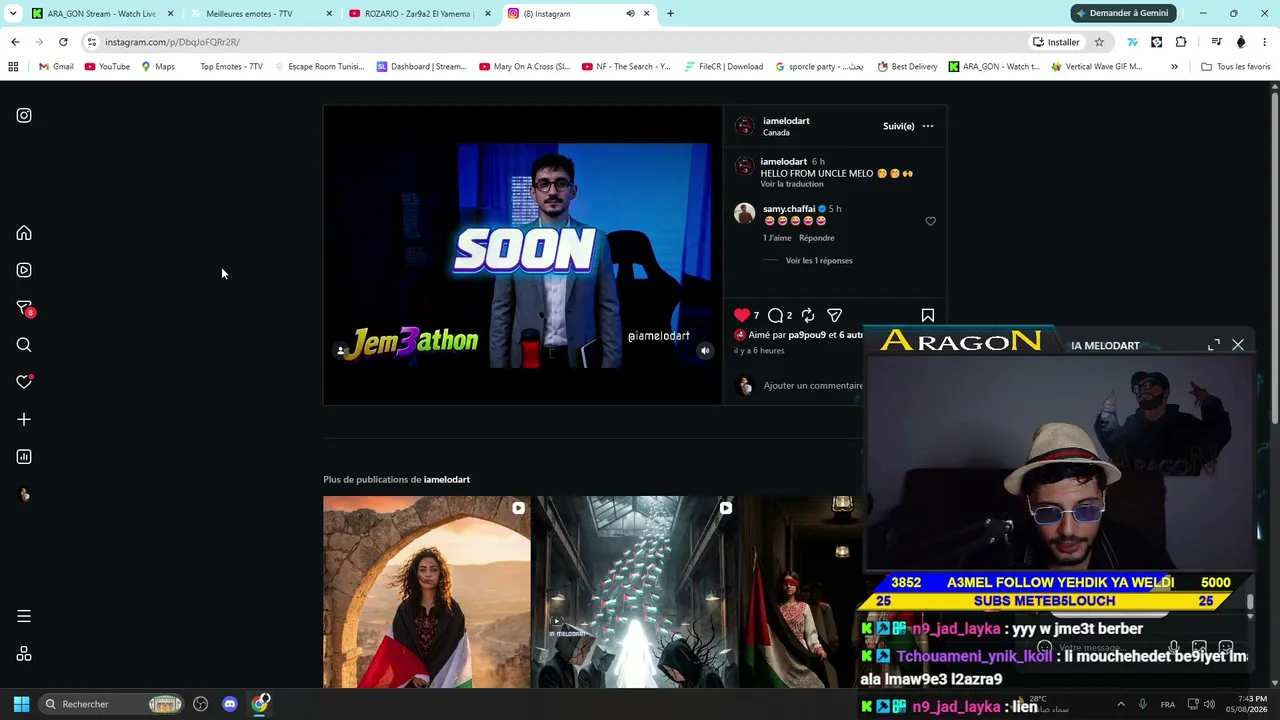Open the sidebar hamburger More menu

24,616
